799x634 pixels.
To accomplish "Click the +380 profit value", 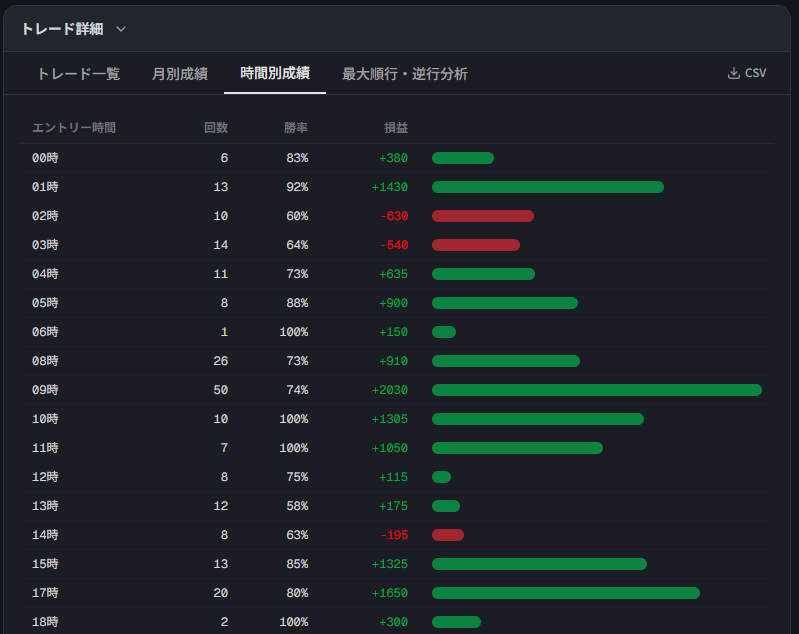I will click(393, 158).
